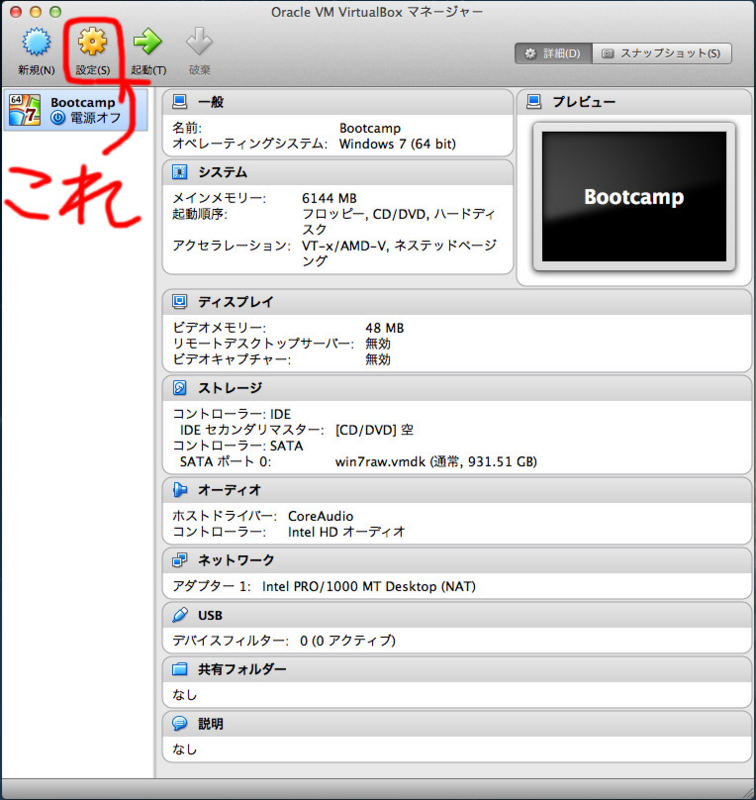Click the プレビュー header title

click(584, 102)
